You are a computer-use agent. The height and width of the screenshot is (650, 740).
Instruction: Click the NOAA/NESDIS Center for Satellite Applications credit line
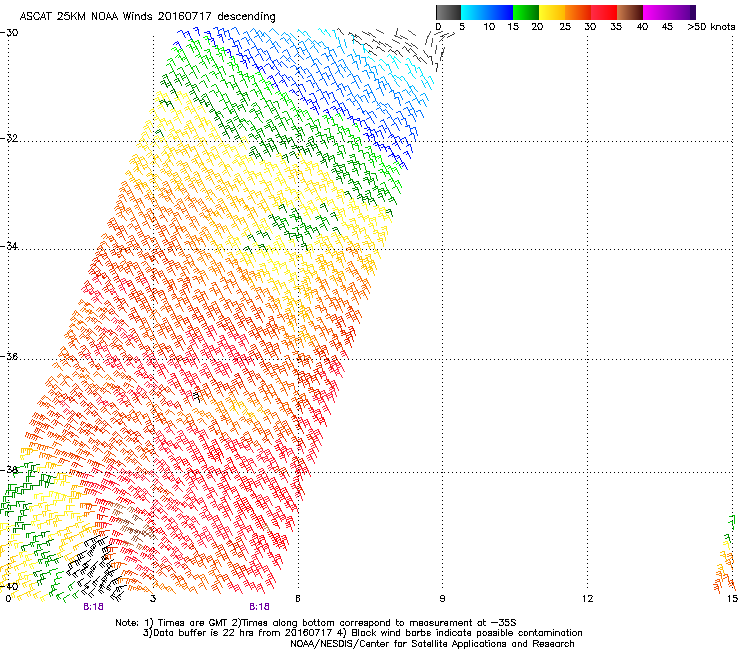pyautogui.click(x=432, y=644)
